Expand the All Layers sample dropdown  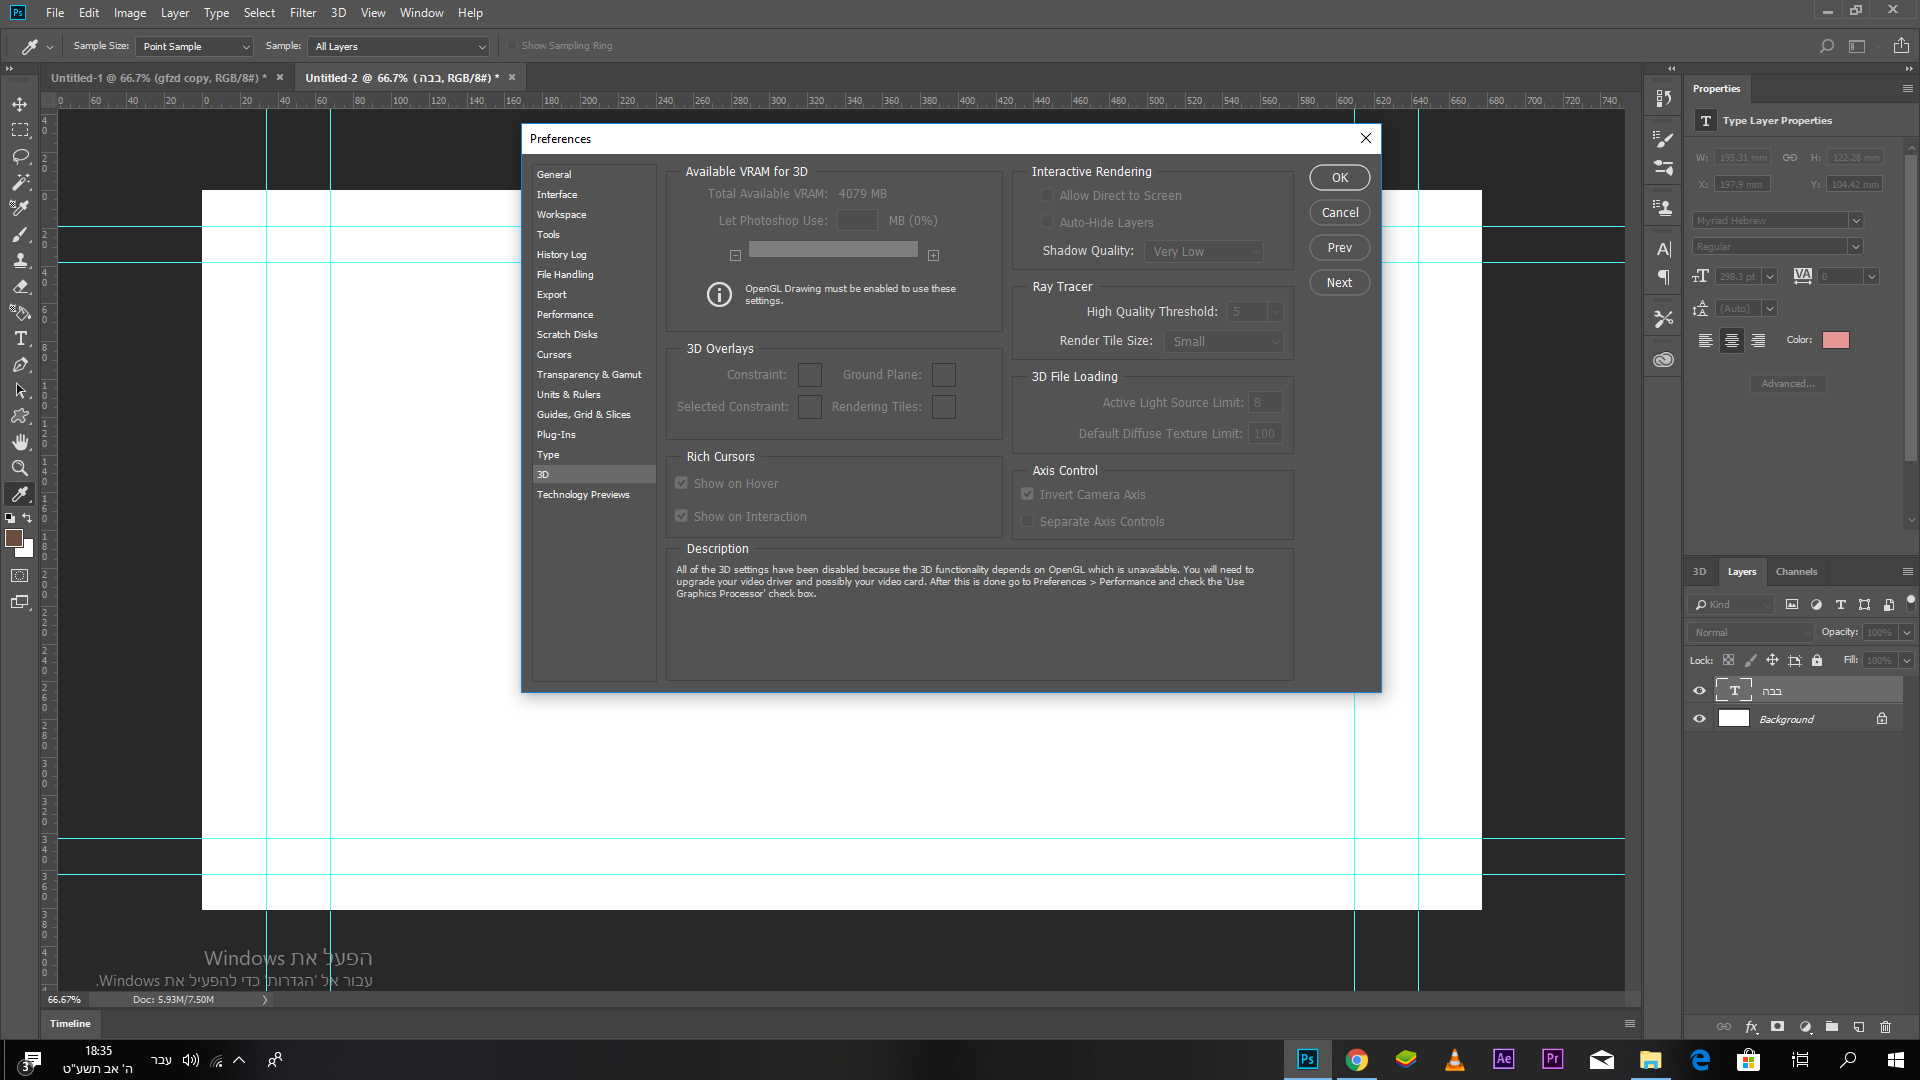[x=400, y=46]
